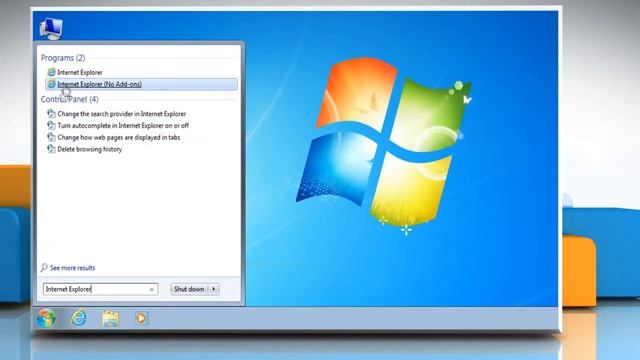This screenshot has width=640, height=360.
Task: Click the Internet Explorer (No Add-ons) icon
Action: (51, 84)
